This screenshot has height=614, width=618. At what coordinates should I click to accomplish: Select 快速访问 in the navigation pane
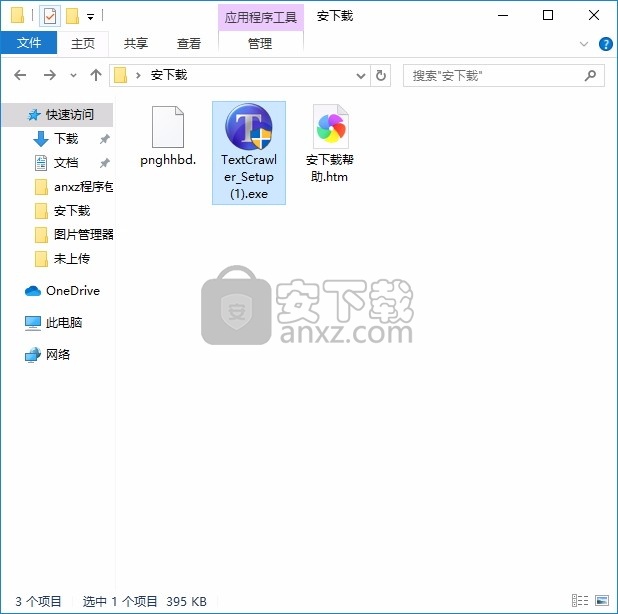pos(58,115)
